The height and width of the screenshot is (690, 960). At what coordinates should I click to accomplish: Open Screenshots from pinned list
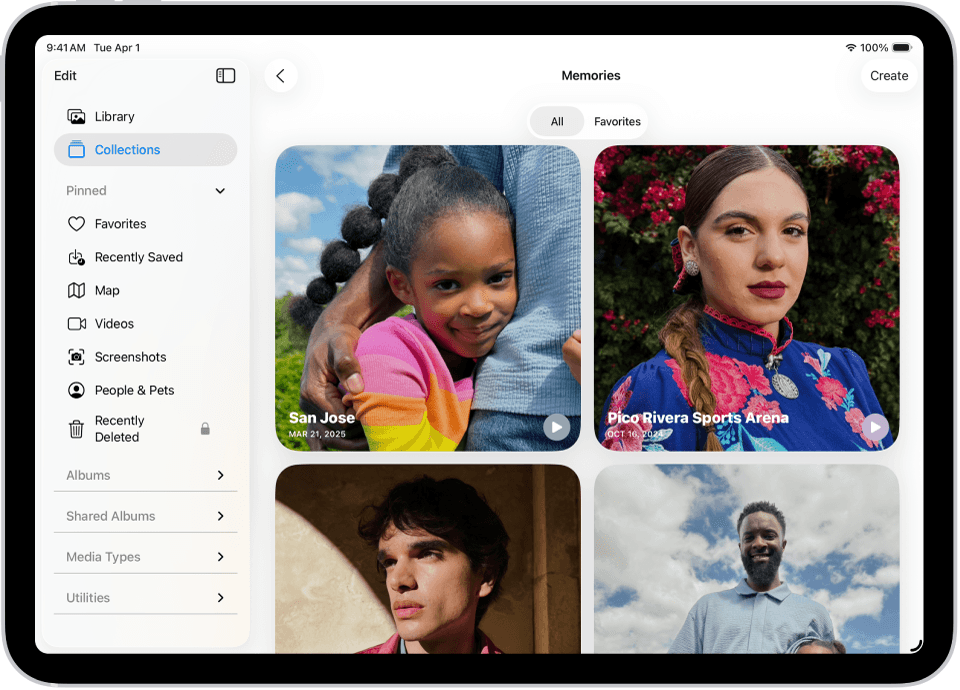coord(146,357)
